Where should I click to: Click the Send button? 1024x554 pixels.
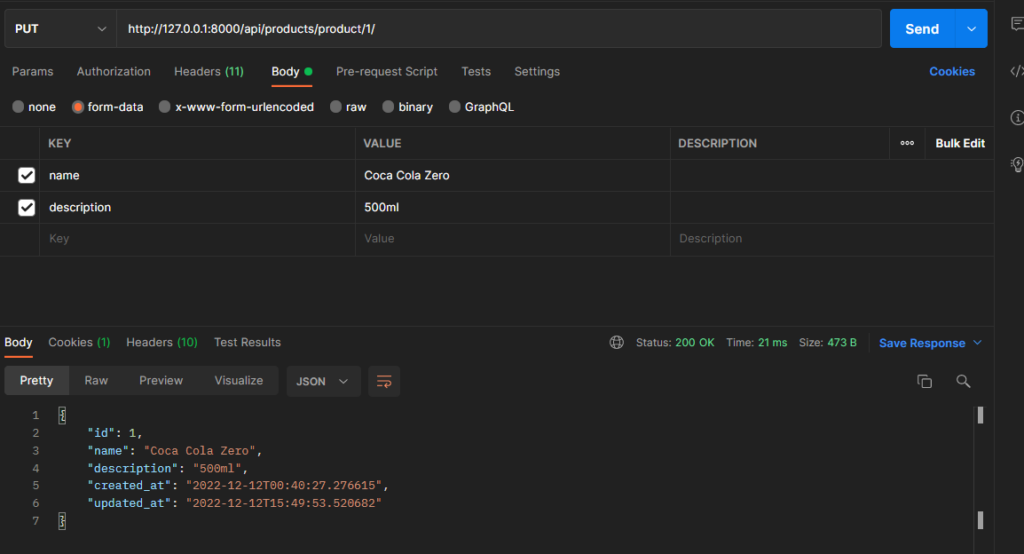(x=921, y=29)
